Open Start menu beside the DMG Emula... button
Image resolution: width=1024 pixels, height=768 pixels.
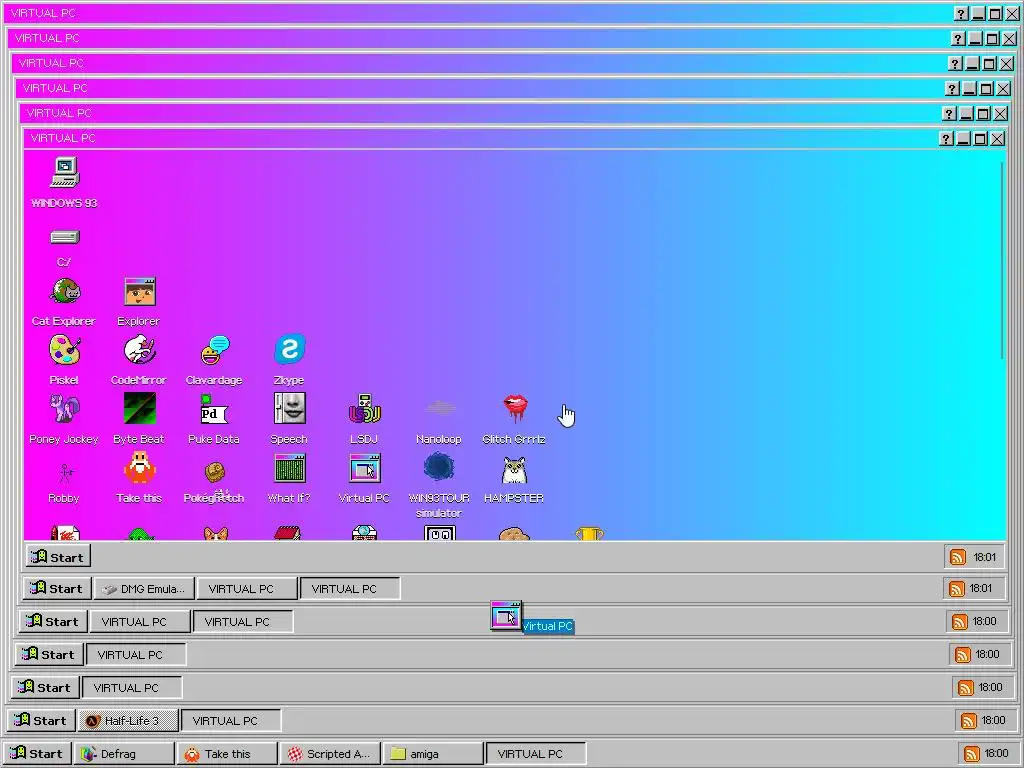[56, 588]
